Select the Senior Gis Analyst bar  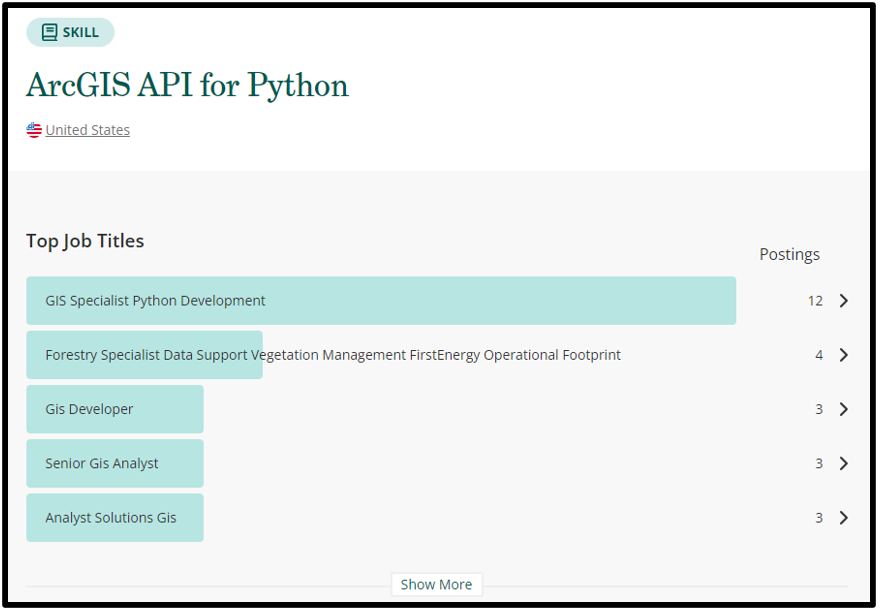pos(115,463)
